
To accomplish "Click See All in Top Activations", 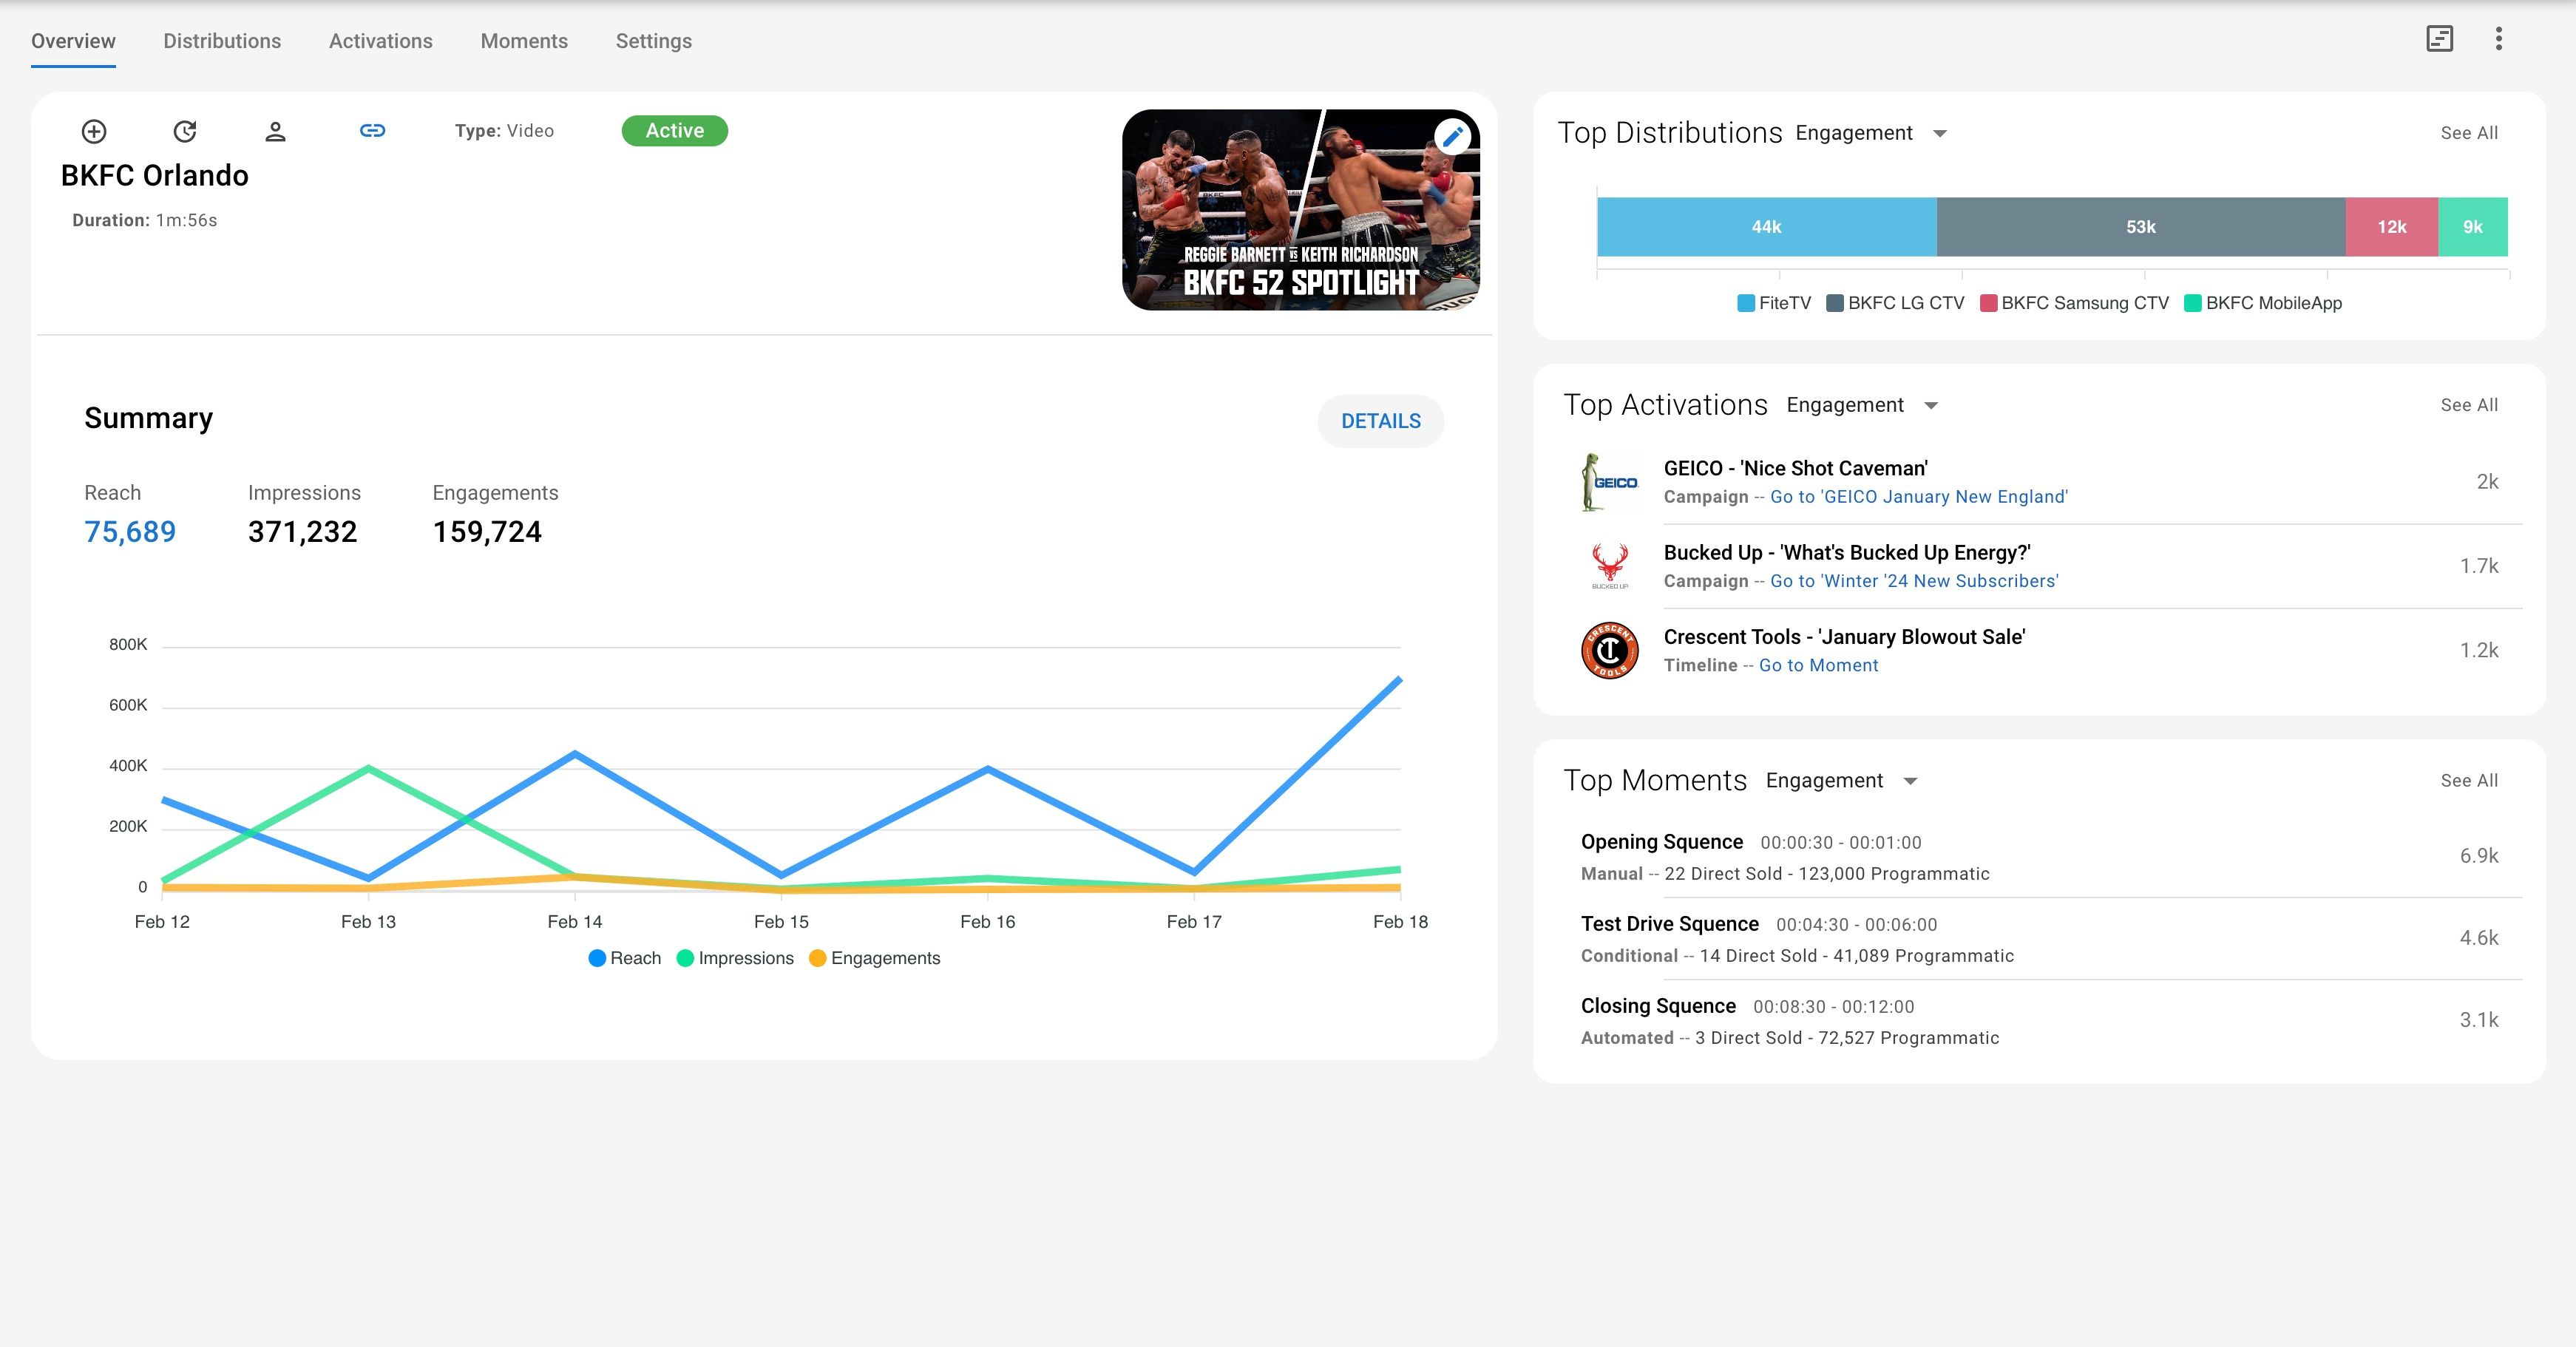I will point(2469,405).
